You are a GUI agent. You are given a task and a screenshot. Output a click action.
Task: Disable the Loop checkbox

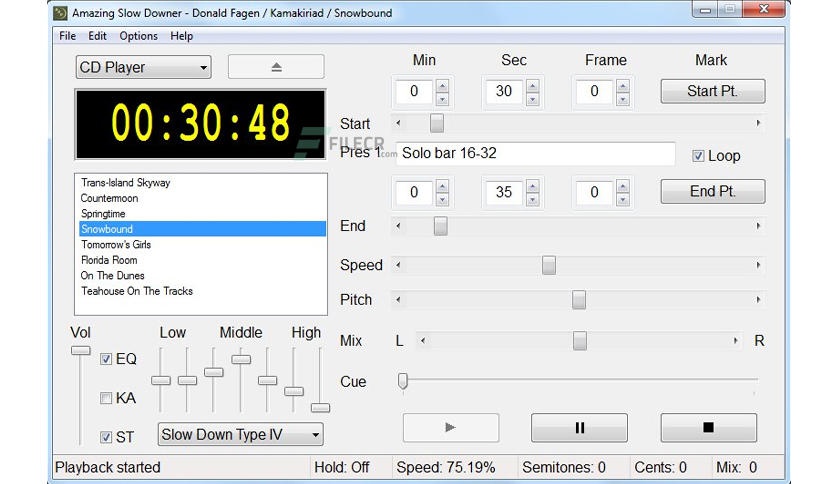pos(698,156)
